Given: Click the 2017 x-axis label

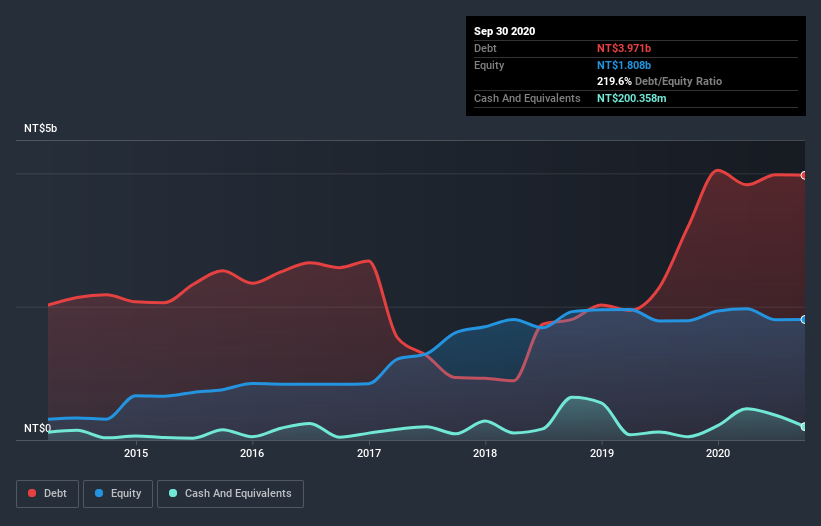Looking at the screenshot, I should pos(369,453).
